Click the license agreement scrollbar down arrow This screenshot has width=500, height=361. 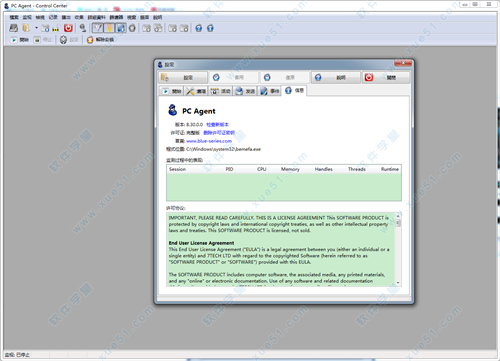point(398,283)
